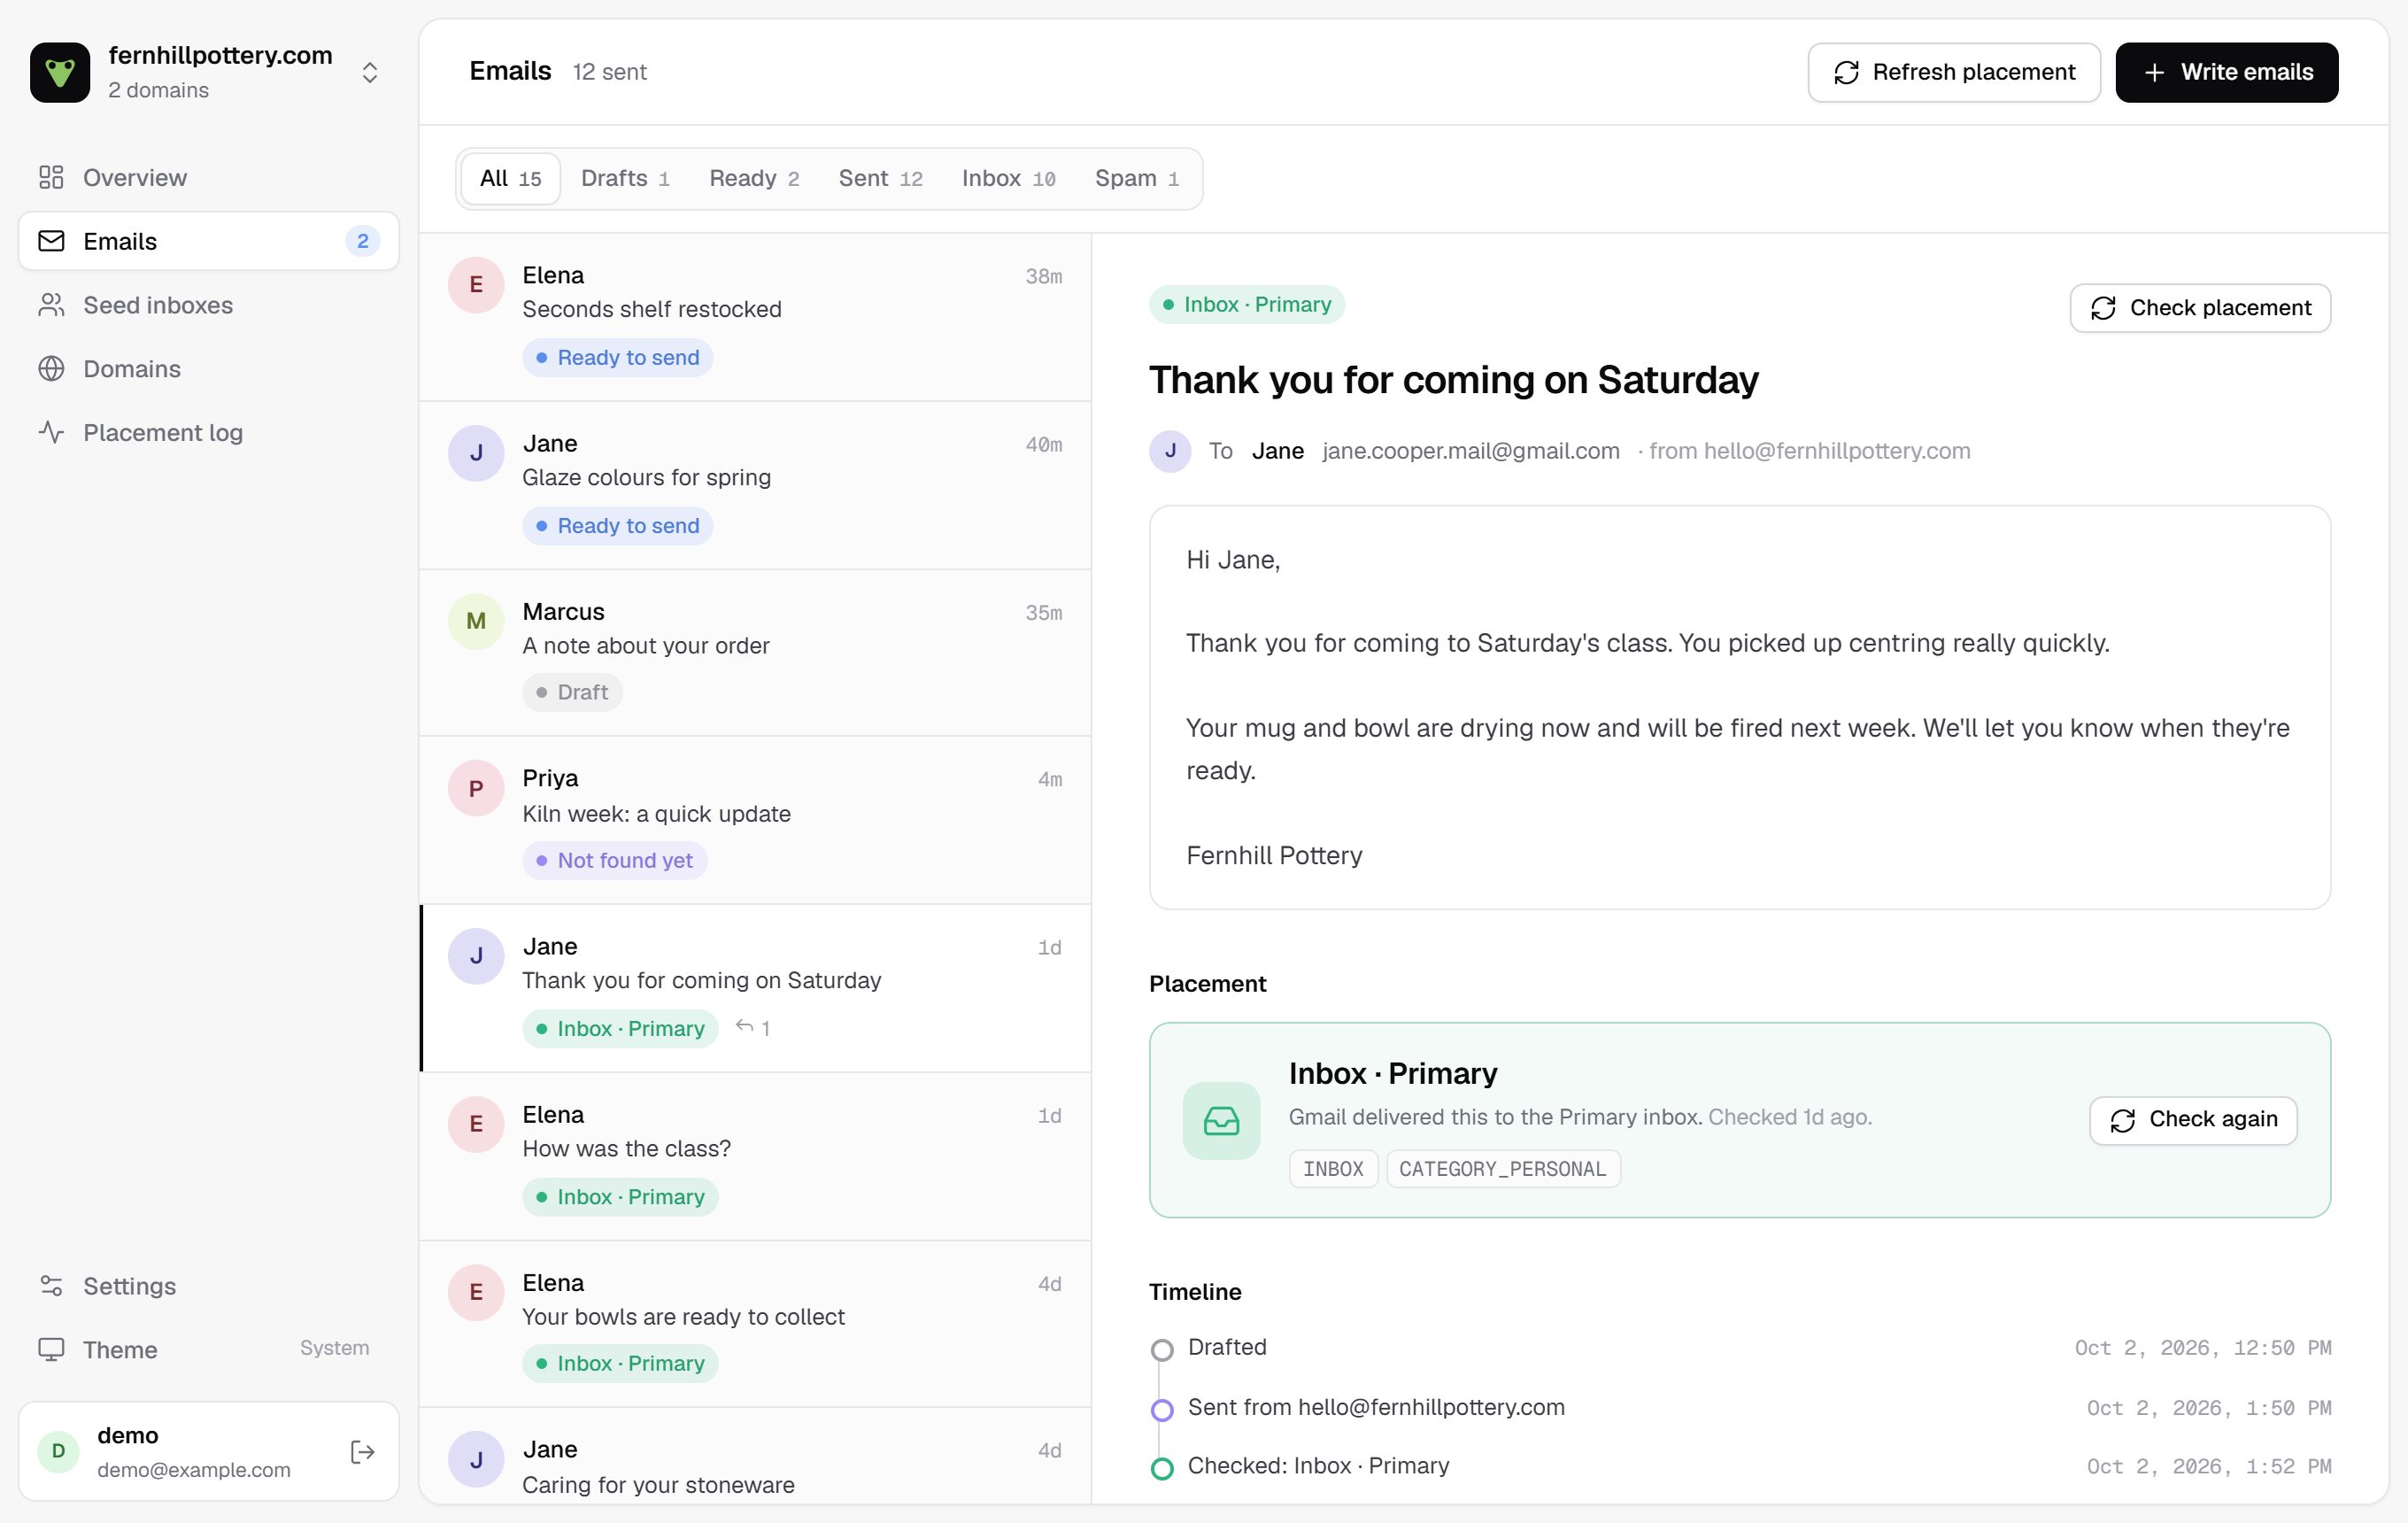Filter emails by Spam tab
Screen dimensions: 2408x1523
(x=1137, y=178)
